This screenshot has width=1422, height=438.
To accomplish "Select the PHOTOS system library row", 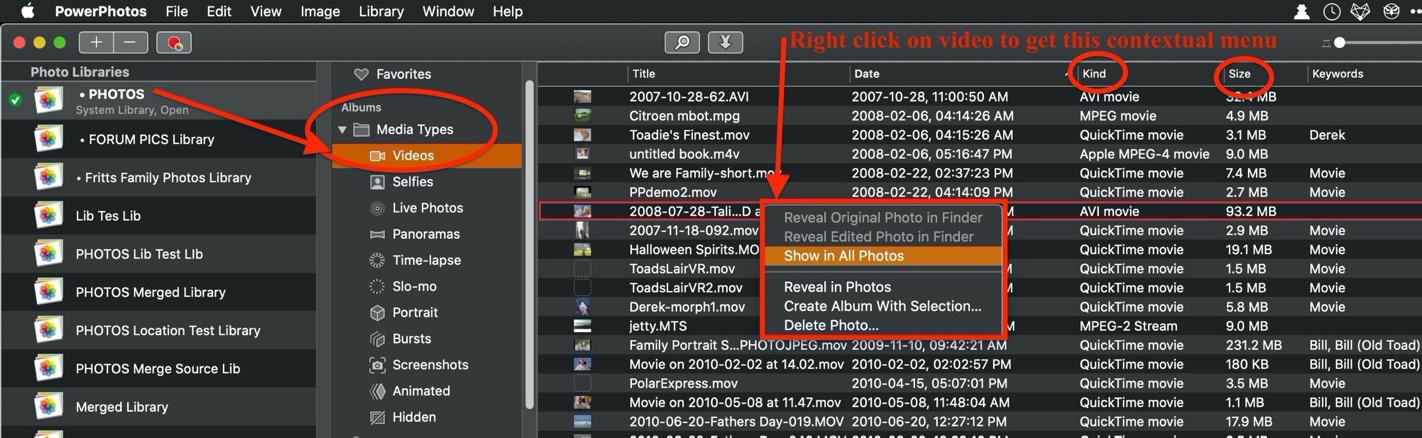I will click(x=158, y=101).
